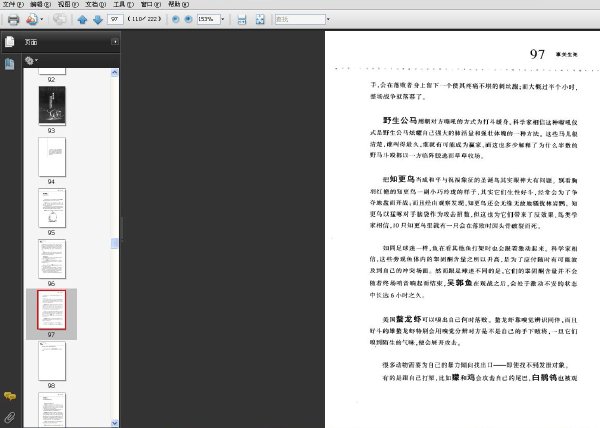Open the 文档 (Document) menu
The height and width of the screenshot is (428, 600).
coord(95,4)
